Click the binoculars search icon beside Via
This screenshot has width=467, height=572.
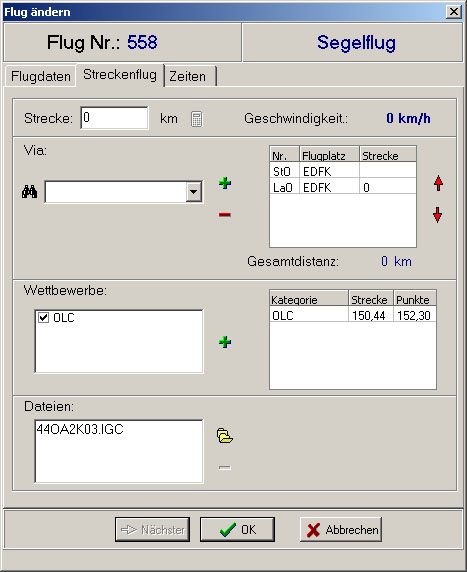coord(30,192)
